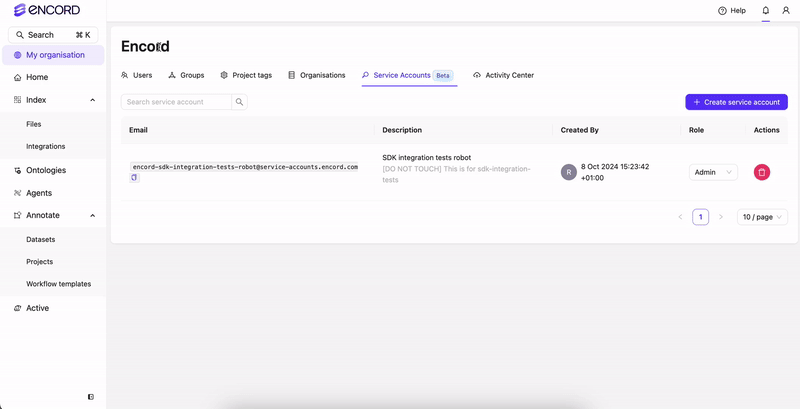Open Integrations under Index
This screenshot has width=800, height=409.
pyautogui.click(x=45, y=146)
